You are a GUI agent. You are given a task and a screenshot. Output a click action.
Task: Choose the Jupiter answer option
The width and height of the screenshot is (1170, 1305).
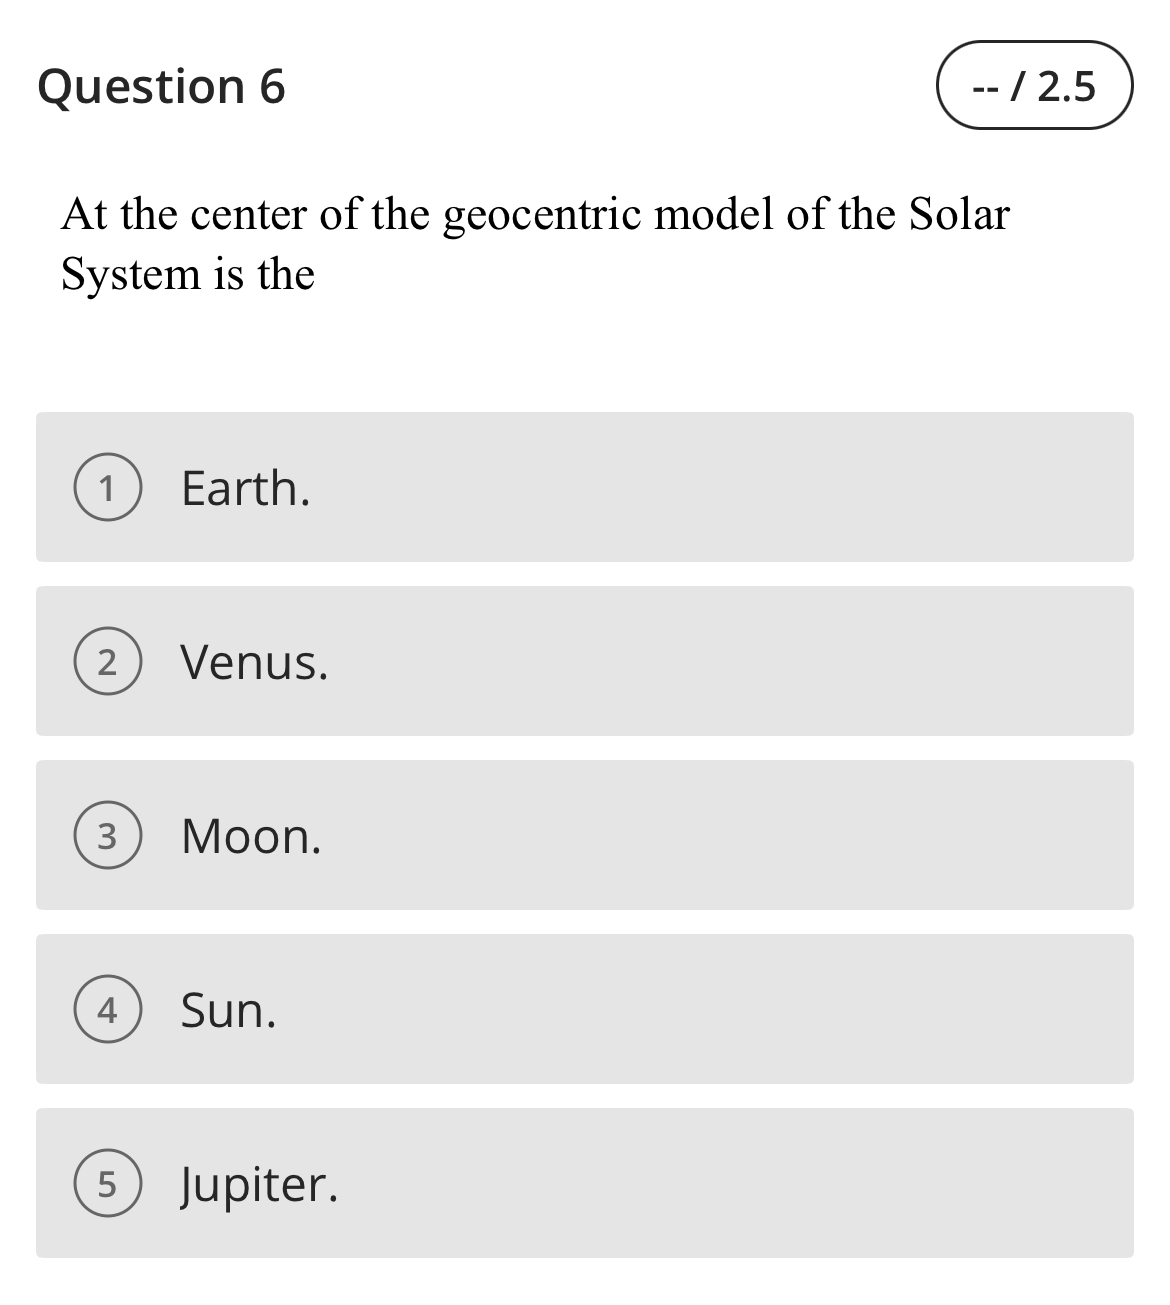tap(585, 1184)
